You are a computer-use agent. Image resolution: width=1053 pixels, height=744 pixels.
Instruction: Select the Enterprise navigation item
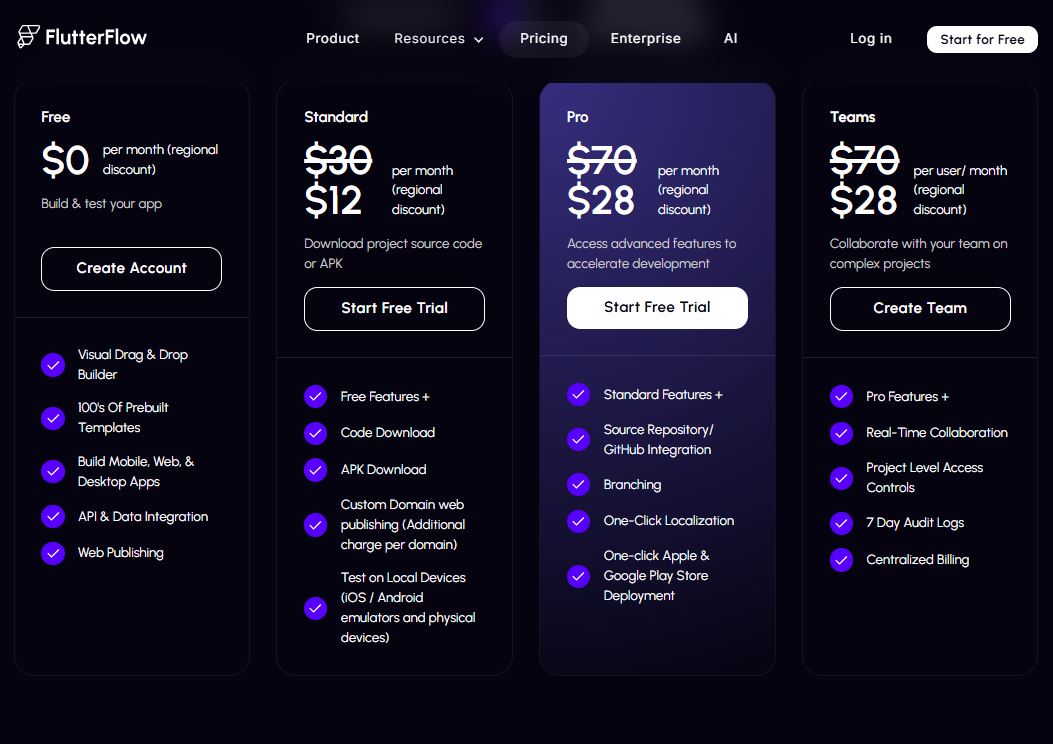(x=645, y=38)
